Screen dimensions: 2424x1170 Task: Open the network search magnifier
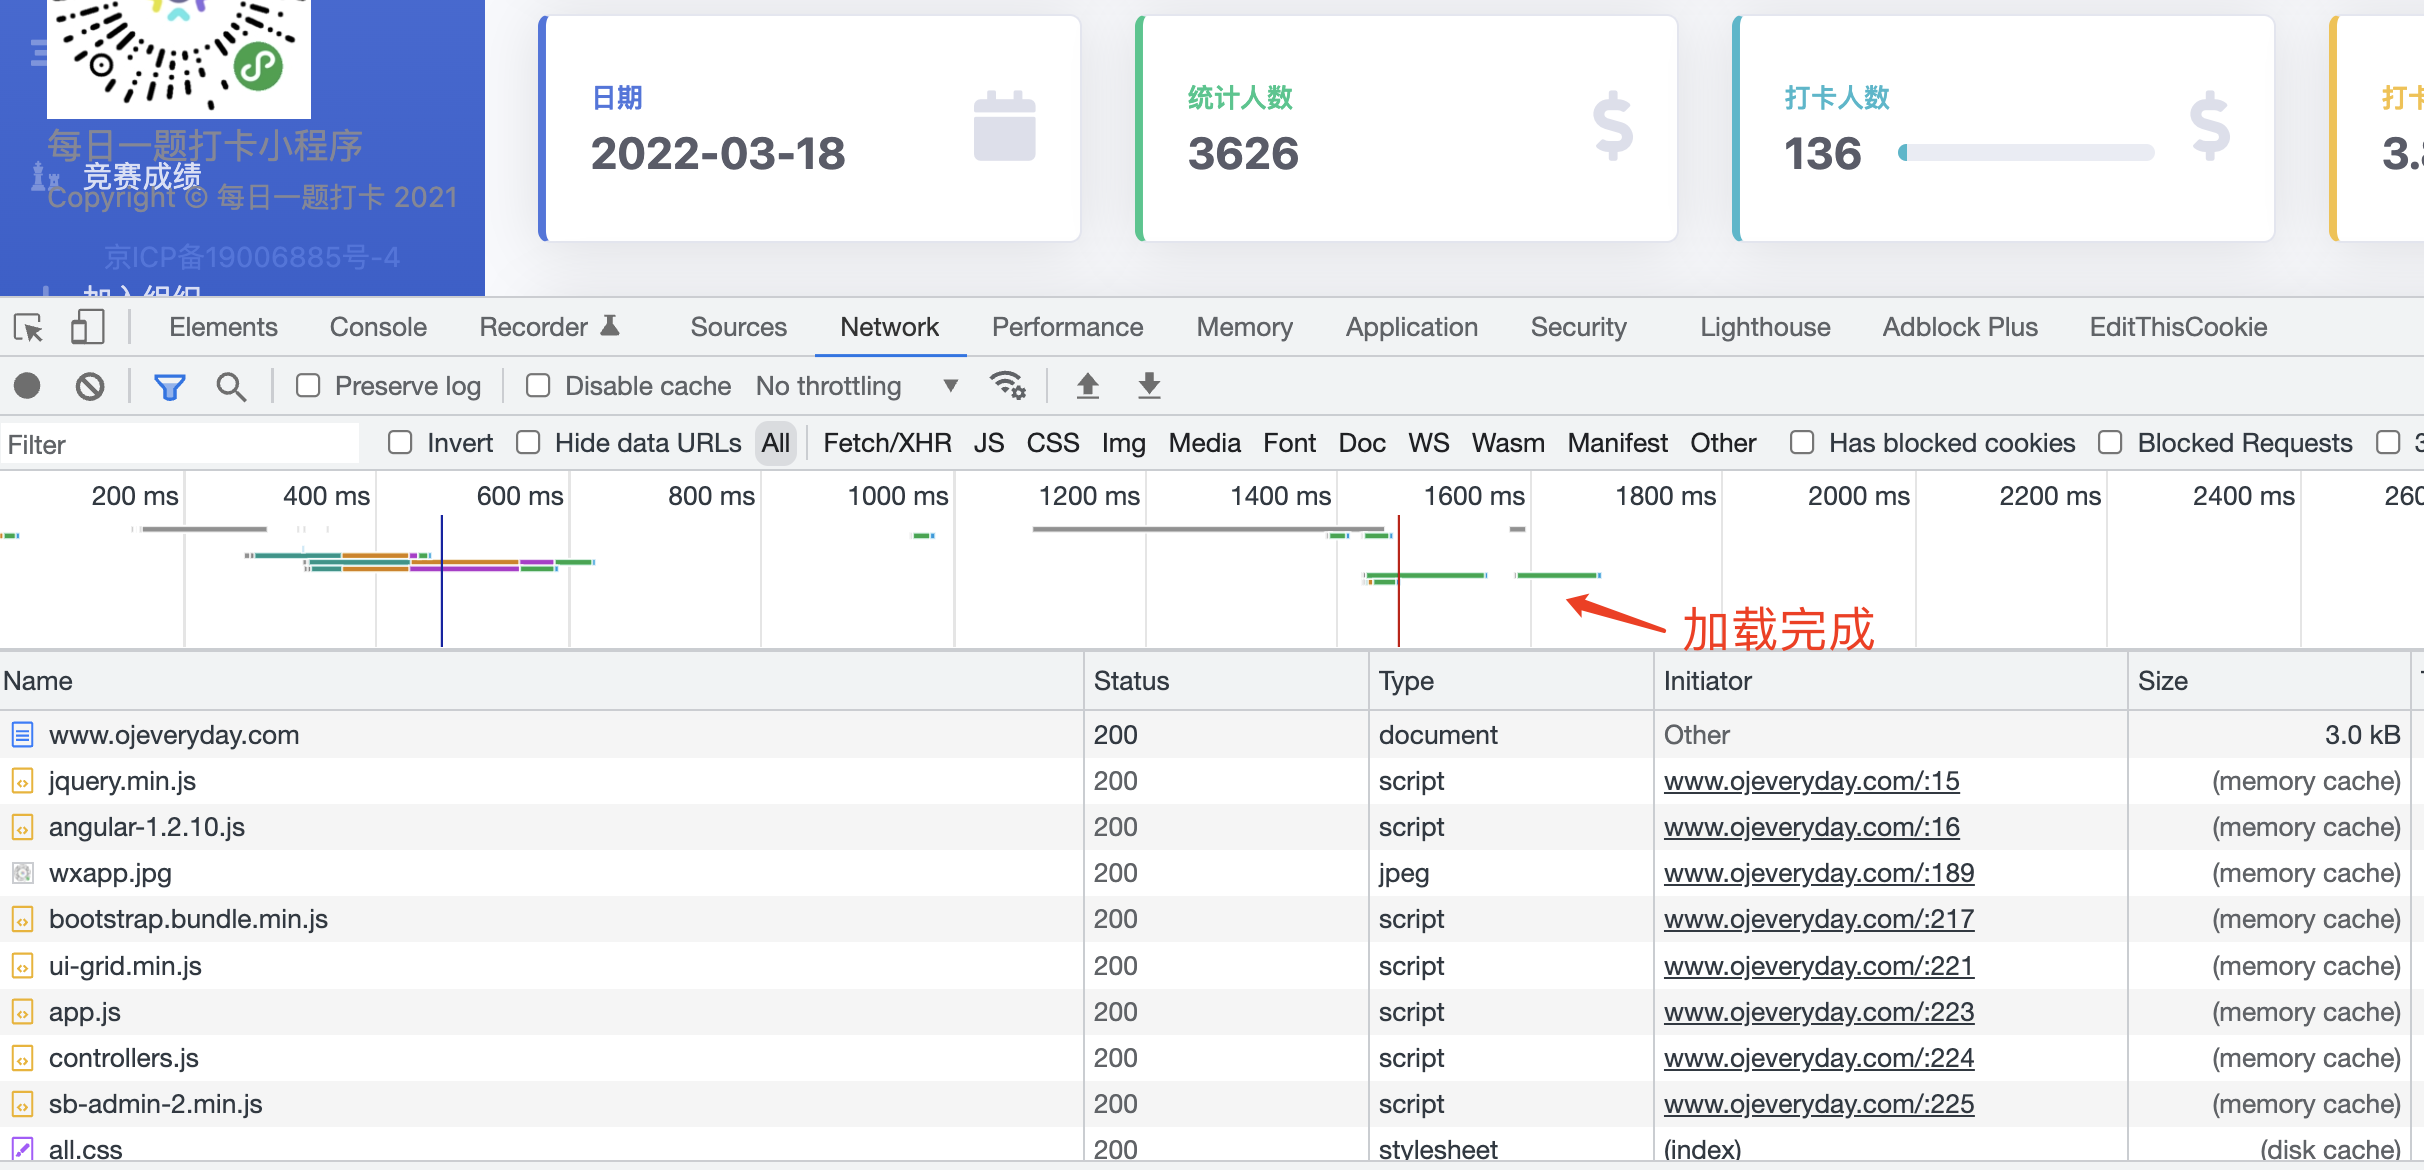pyautogui.click(x=231, y=386)
